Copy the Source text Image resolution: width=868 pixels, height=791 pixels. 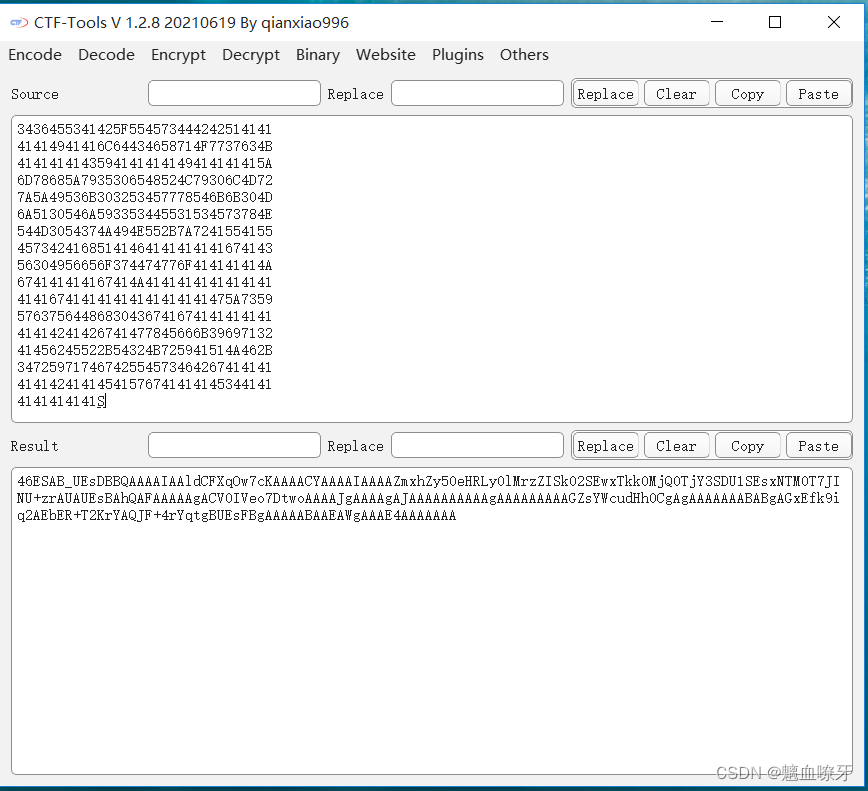[x=747, y=94]
